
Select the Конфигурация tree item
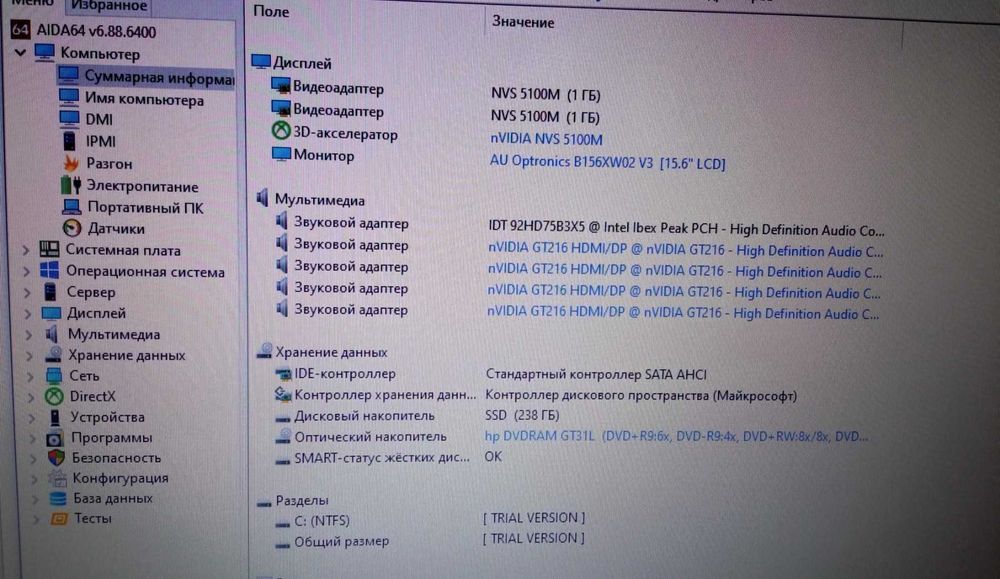point(121,478)
